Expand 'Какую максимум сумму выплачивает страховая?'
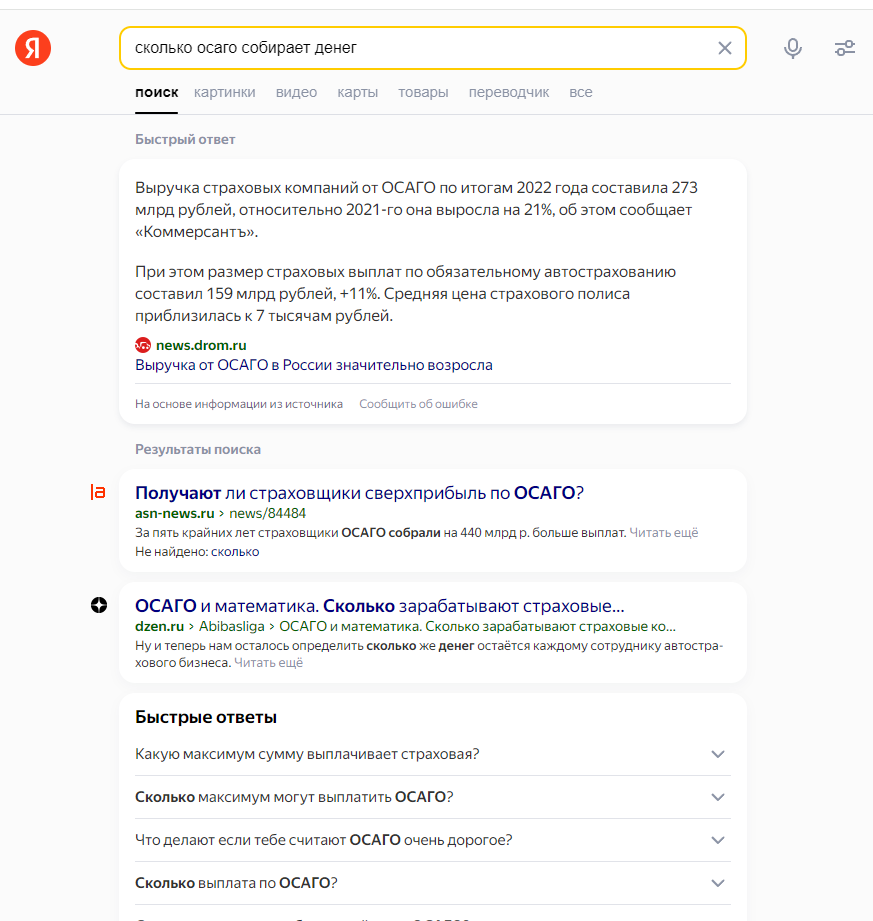Viewport: 873px width, 921px height. pos(433,754)
